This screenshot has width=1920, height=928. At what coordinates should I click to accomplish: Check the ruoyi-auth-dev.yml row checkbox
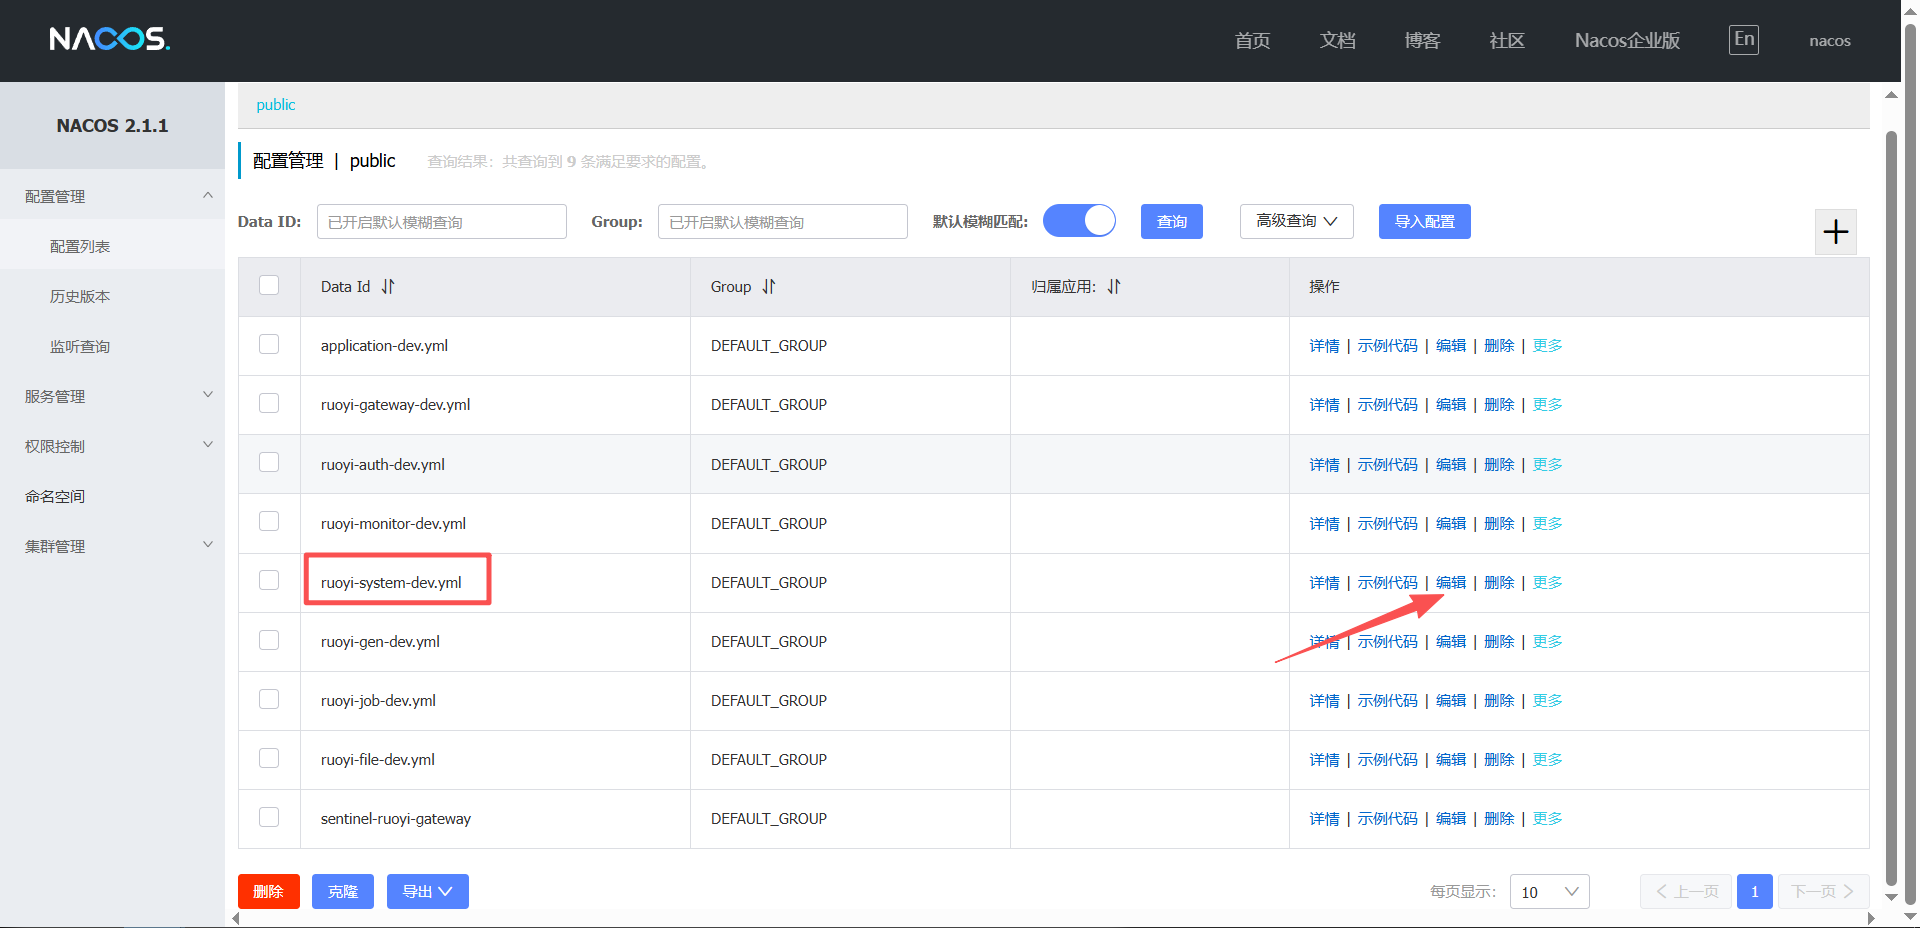[269, 462]
